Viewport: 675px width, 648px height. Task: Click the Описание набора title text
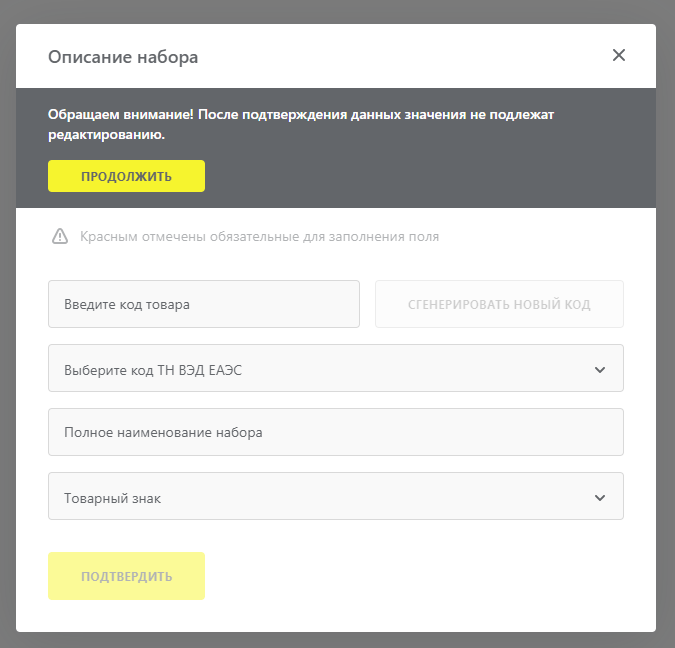(x=123, y=57)
